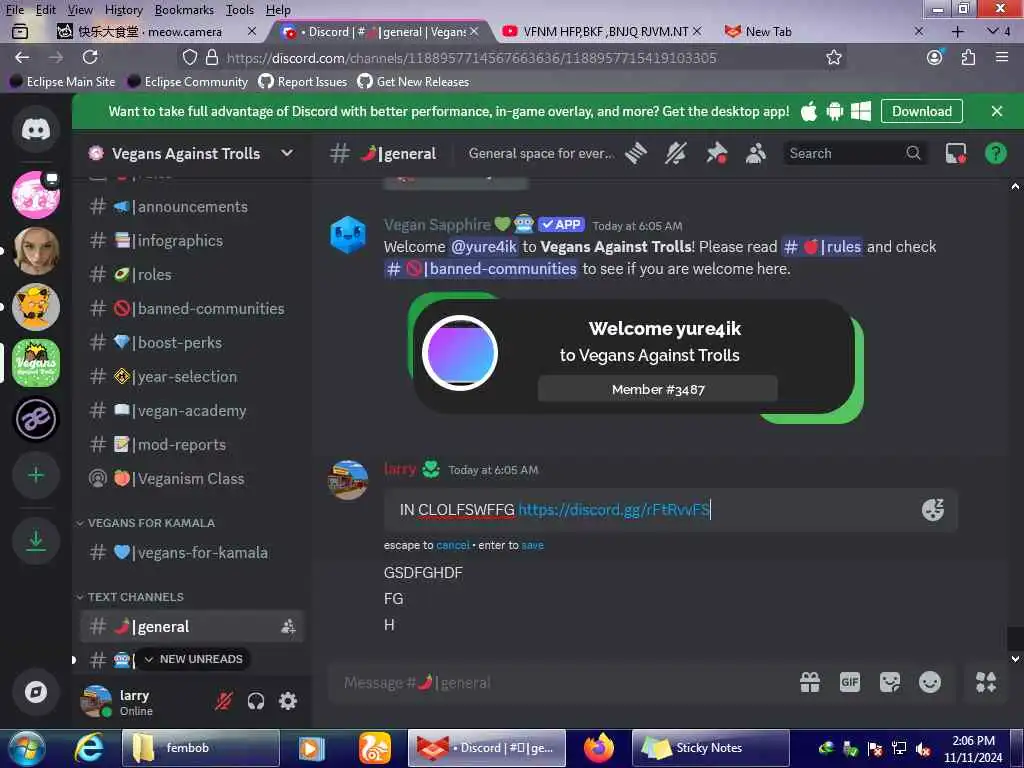Image resolution: width=1024 pixels, height=768 pixels.
Task: Click the @yure4ik mention
Action: click(484, 247)
